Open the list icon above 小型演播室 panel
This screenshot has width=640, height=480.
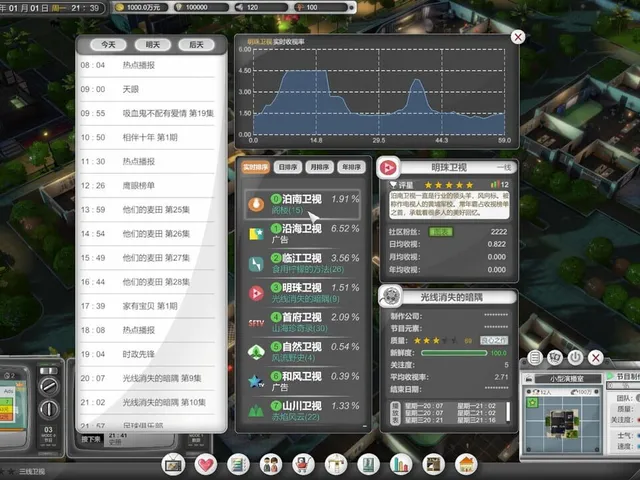coord(535,358)
